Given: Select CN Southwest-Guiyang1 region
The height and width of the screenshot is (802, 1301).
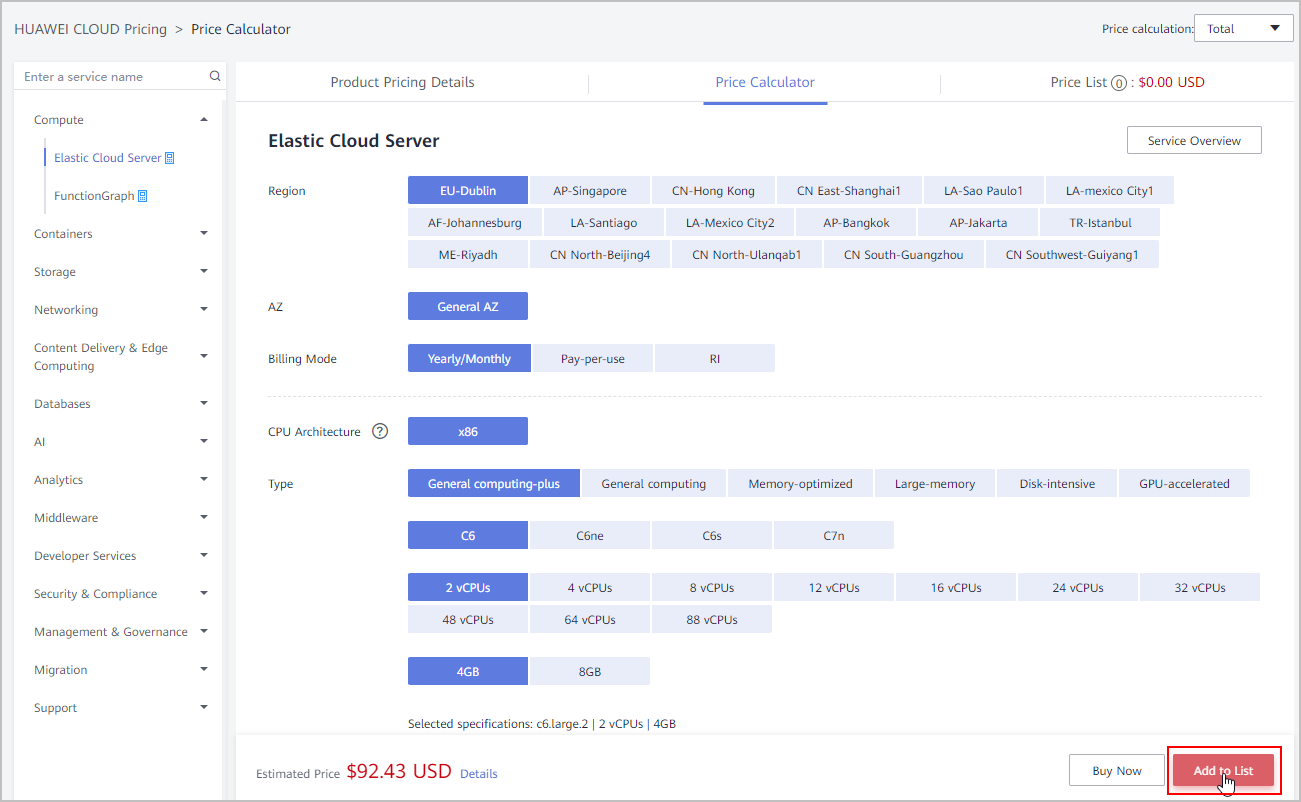Looking at the screenshot, I should 1072,255.
